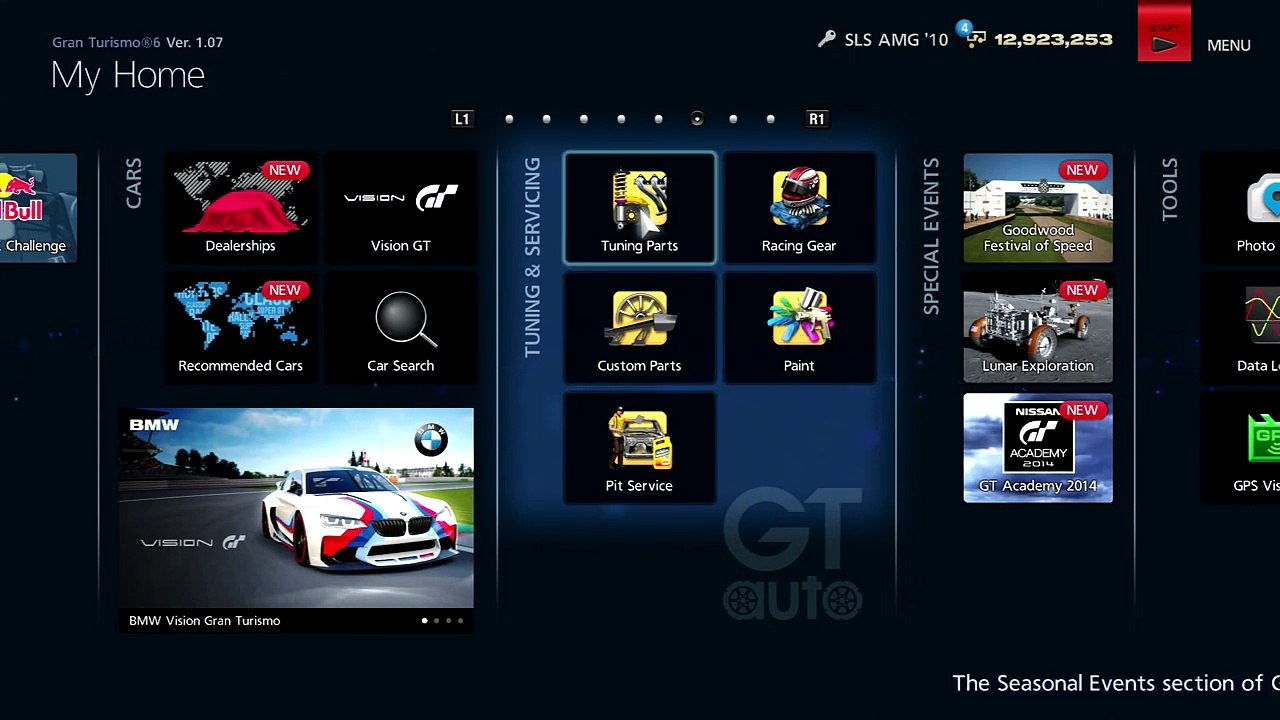Open Recommended Cars world map tile
This screenshot has width=1280, height=720.
pyautogui.click(x=240, y=328)
